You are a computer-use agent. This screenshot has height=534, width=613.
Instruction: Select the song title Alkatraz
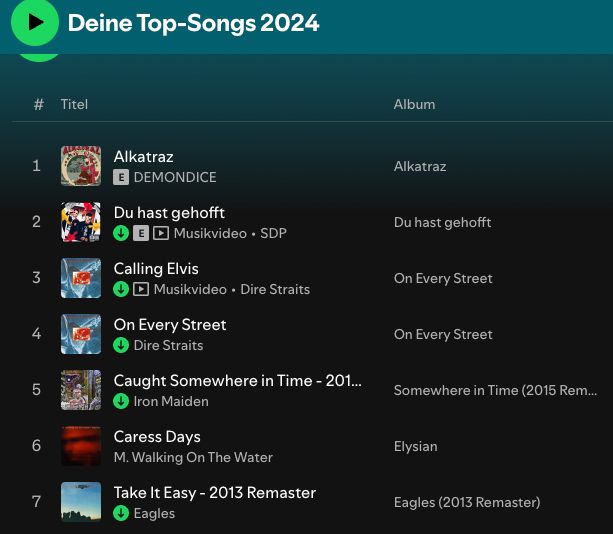[143, 157]
